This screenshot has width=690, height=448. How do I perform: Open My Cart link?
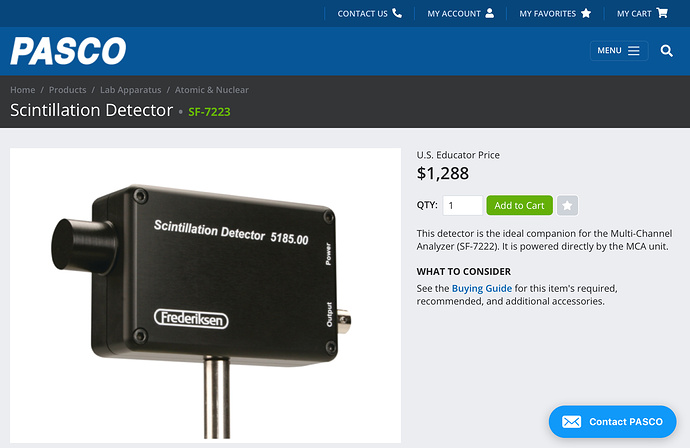tap(642, 14)
